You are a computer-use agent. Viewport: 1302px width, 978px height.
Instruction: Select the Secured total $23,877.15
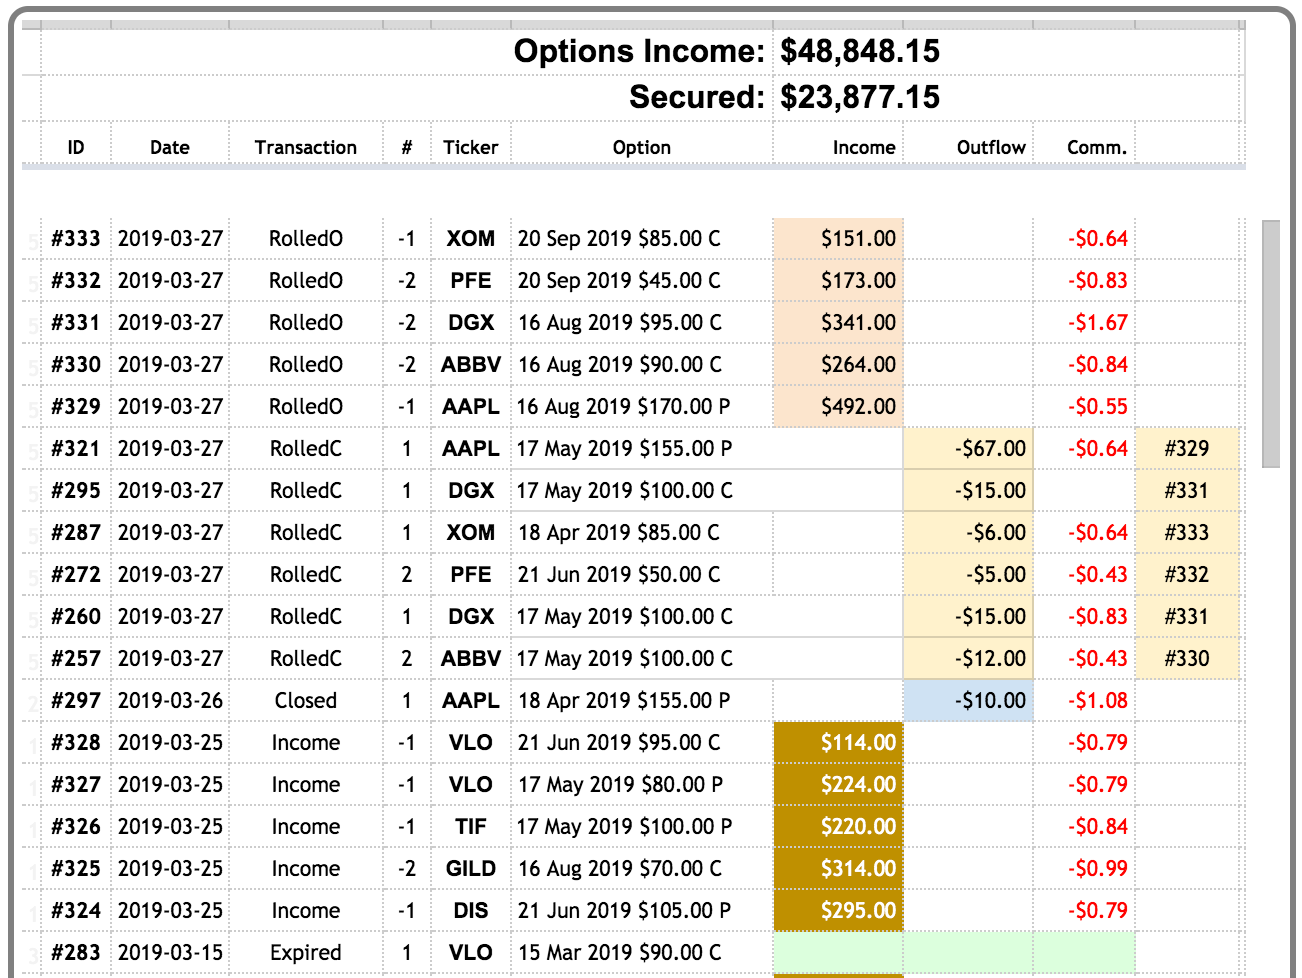(x=860, y=97)
